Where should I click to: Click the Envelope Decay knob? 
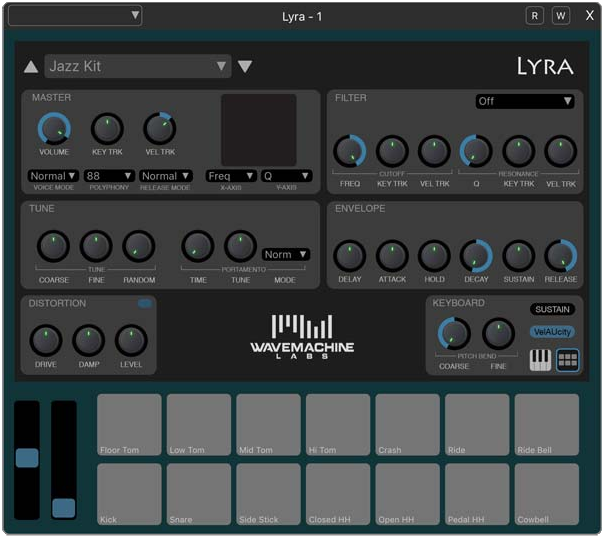476,255
